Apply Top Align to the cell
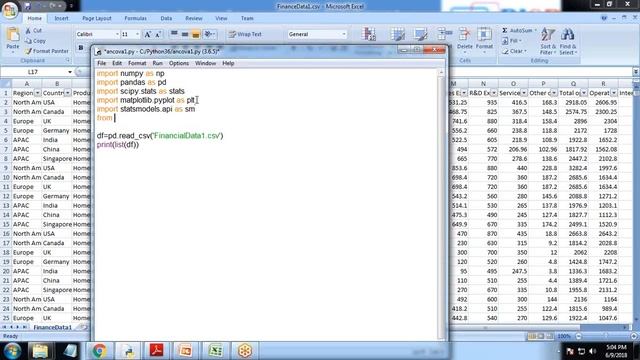 point(174,34)
